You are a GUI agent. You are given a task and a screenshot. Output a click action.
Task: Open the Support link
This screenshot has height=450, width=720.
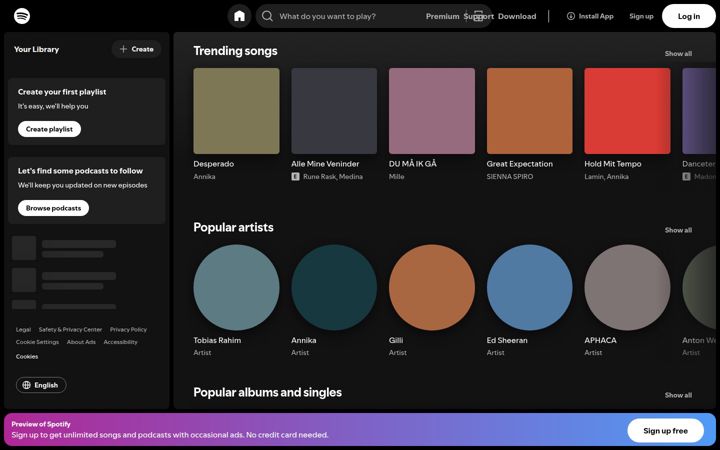[x=478, y=16]
